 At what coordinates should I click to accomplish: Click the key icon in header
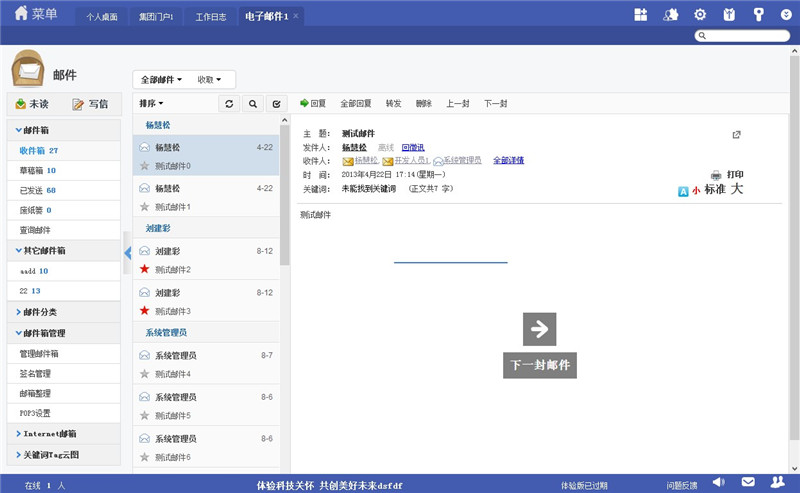click(758, 15)
